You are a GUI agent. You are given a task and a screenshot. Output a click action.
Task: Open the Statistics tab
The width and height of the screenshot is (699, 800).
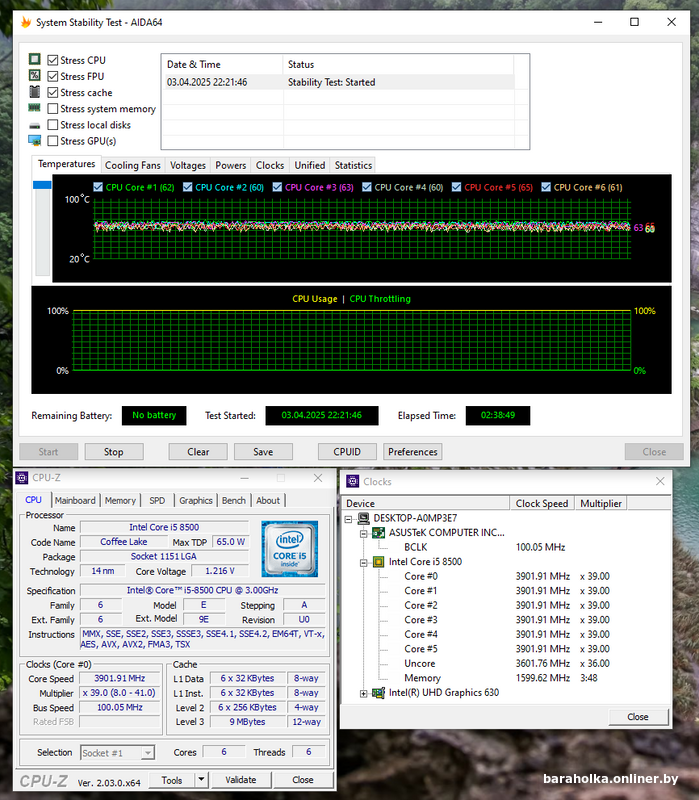click(x=353, y=165)
